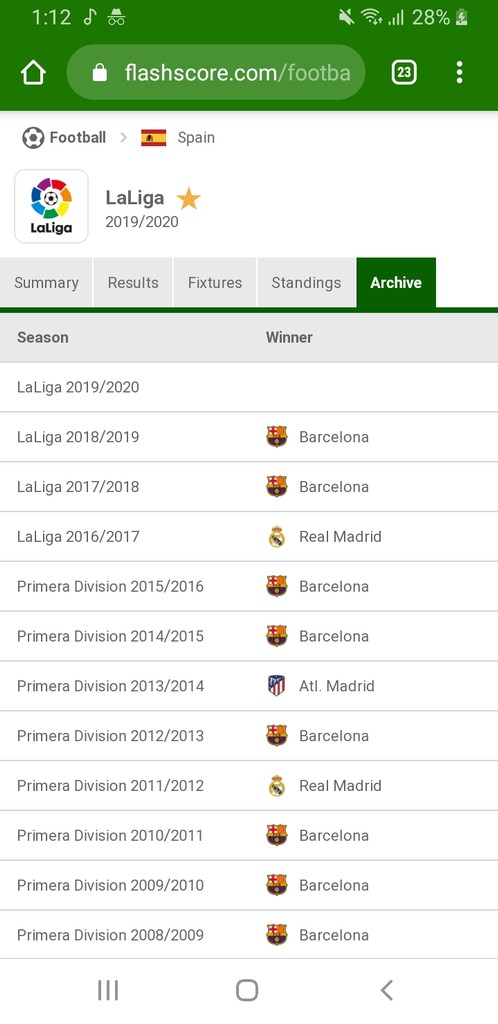Tap Barcelona crest in 2018/2019 row
Viewport: 498px width, 1024px height.
(277, 437)
